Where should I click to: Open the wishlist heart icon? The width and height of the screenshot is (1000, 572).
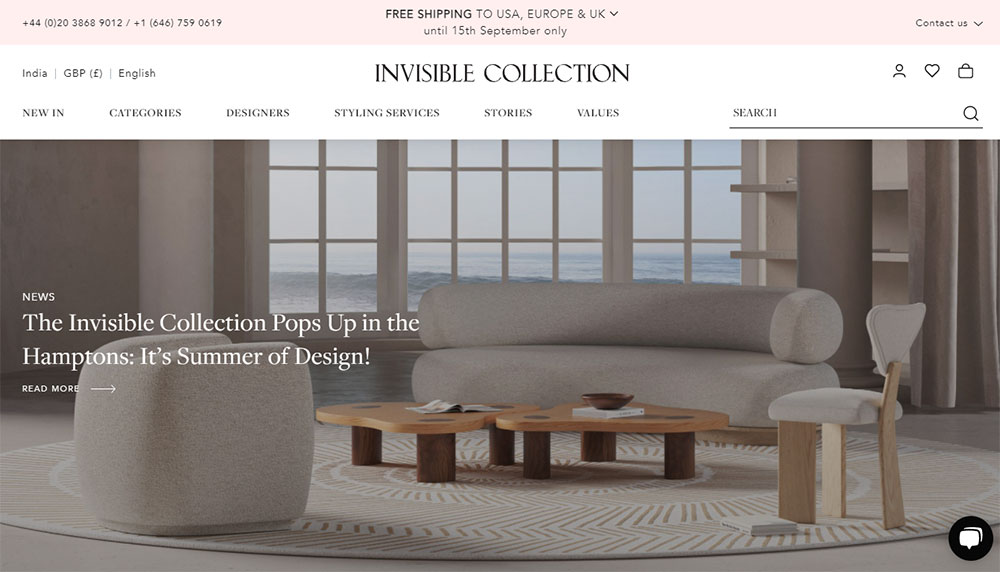(x=932, y=71)
